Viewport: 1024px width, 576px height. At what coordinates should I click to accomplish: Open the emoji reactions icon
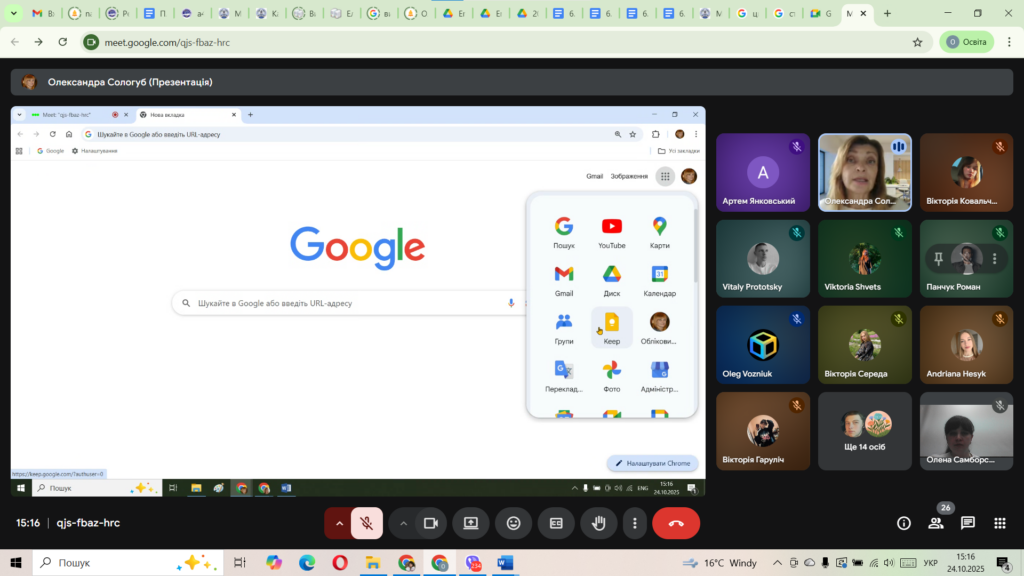(513, 523)
